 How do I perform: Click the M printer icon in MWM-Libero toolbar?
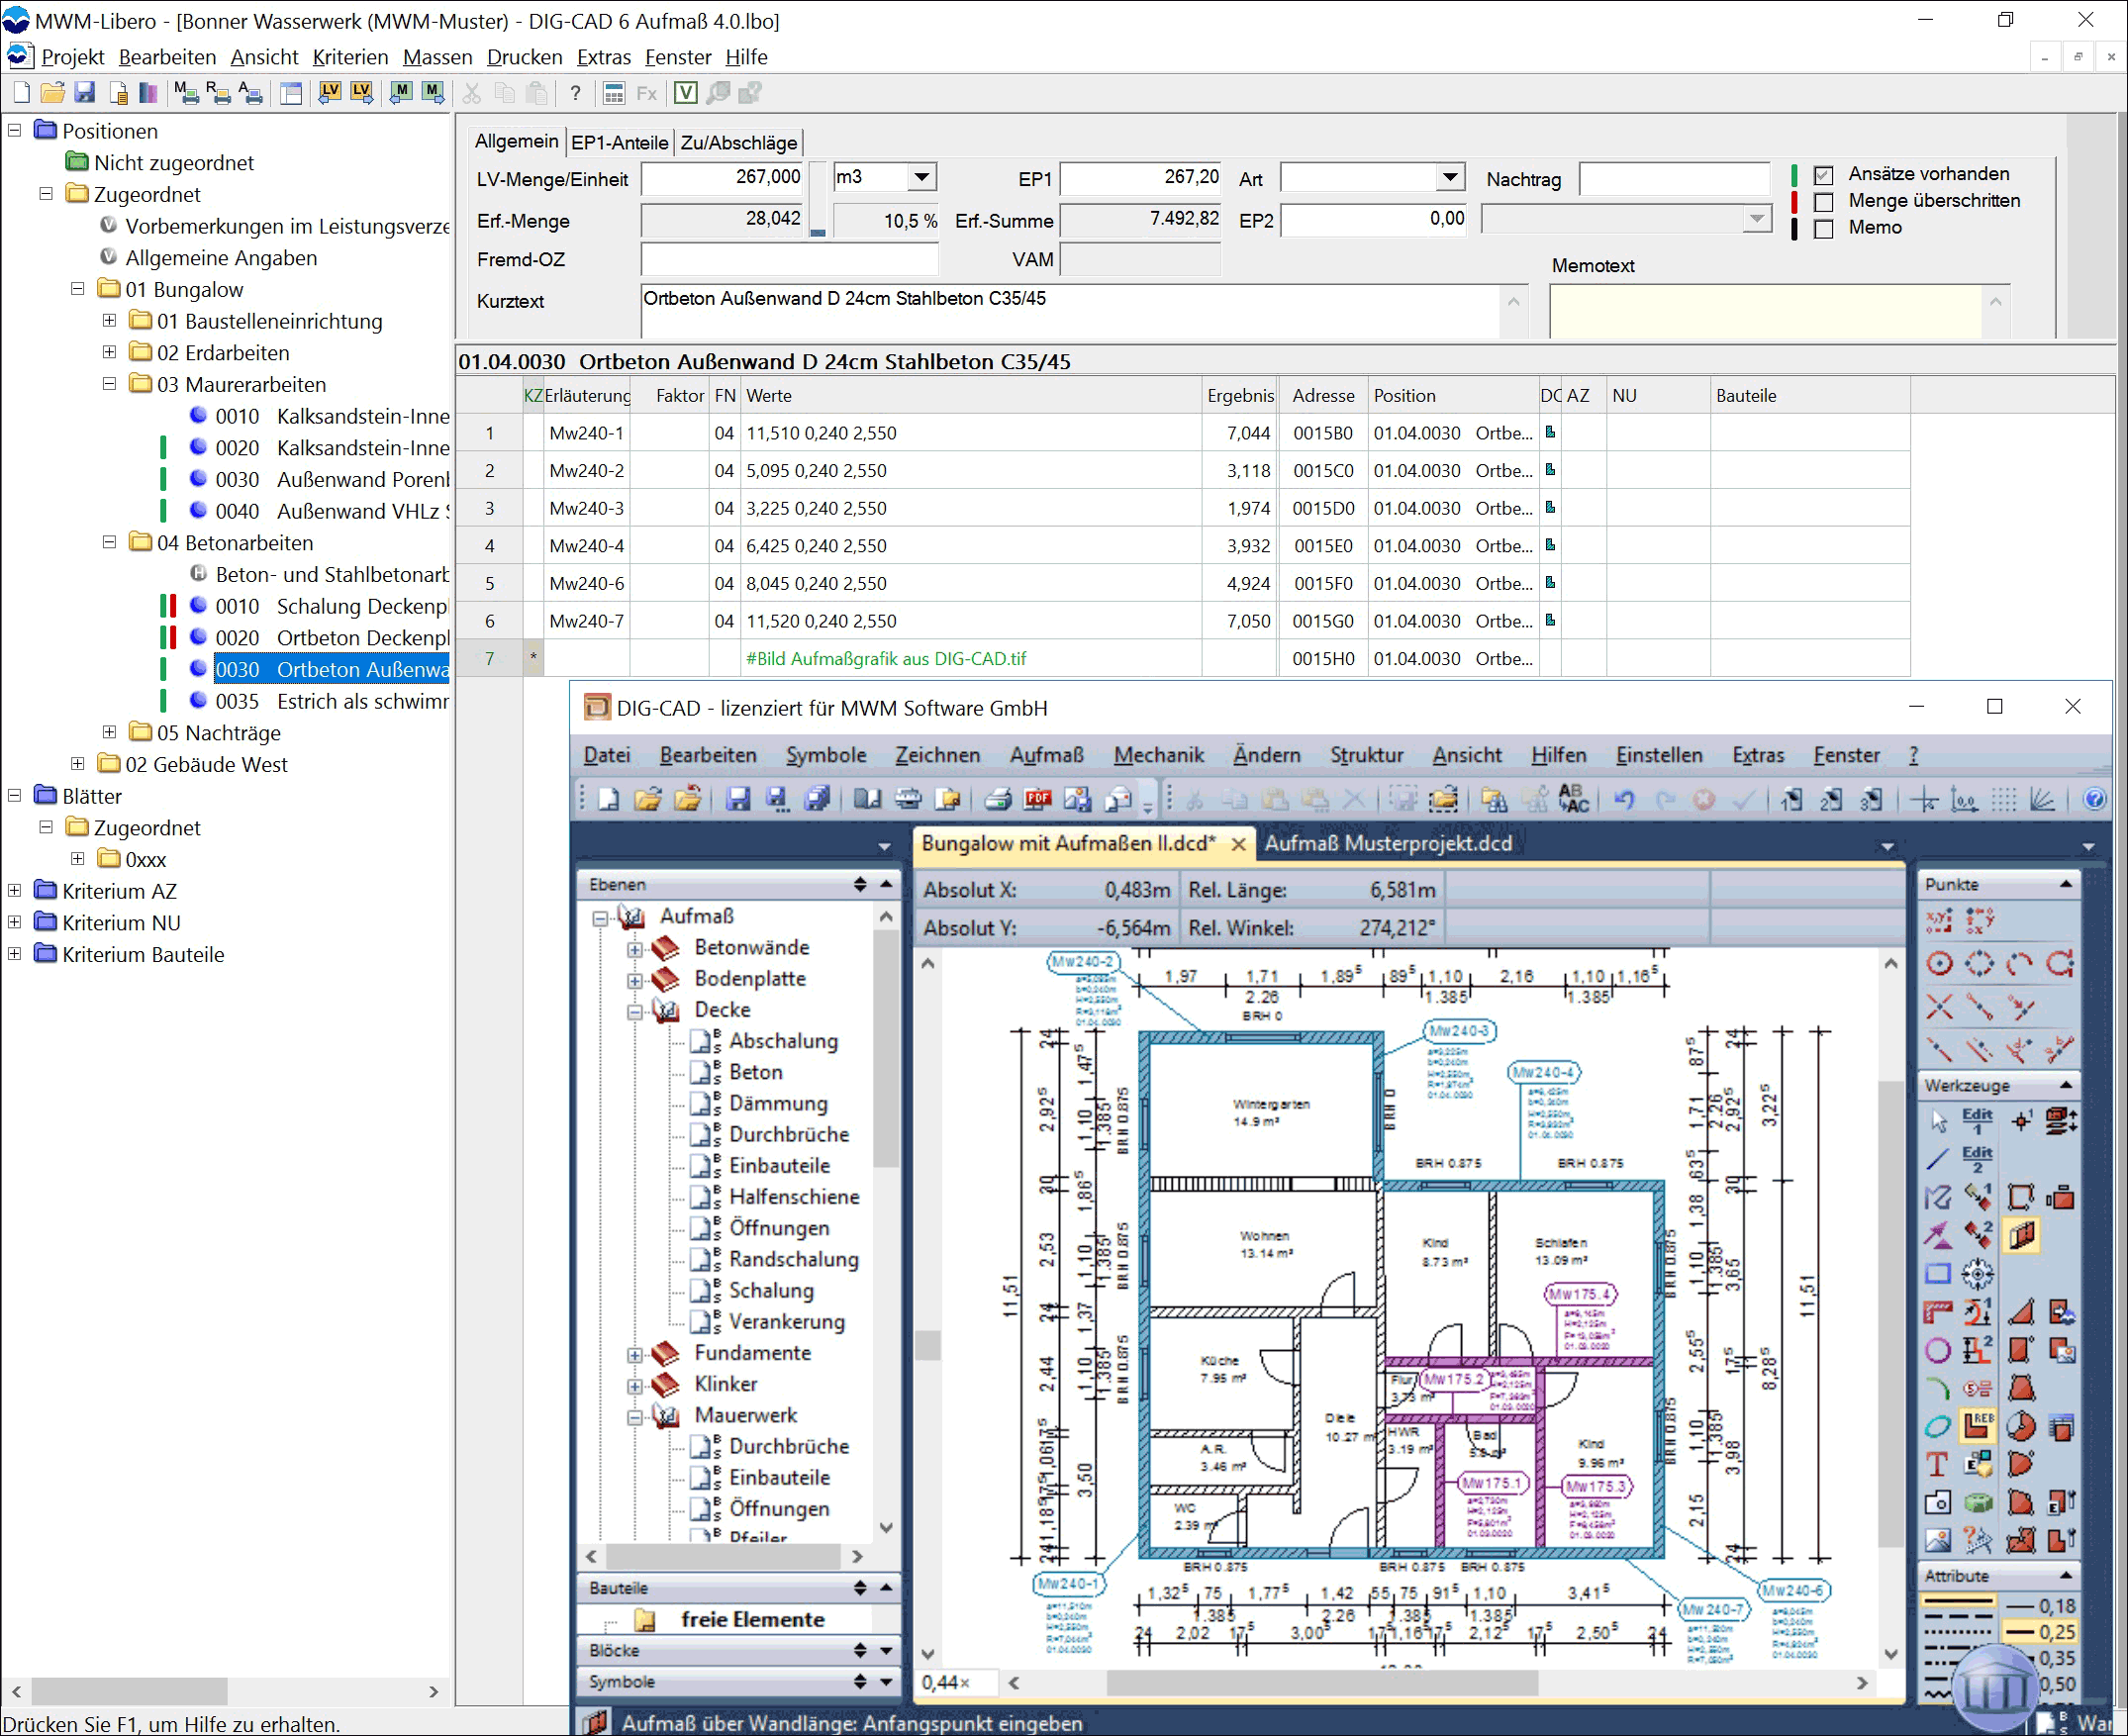click(185, 93)
